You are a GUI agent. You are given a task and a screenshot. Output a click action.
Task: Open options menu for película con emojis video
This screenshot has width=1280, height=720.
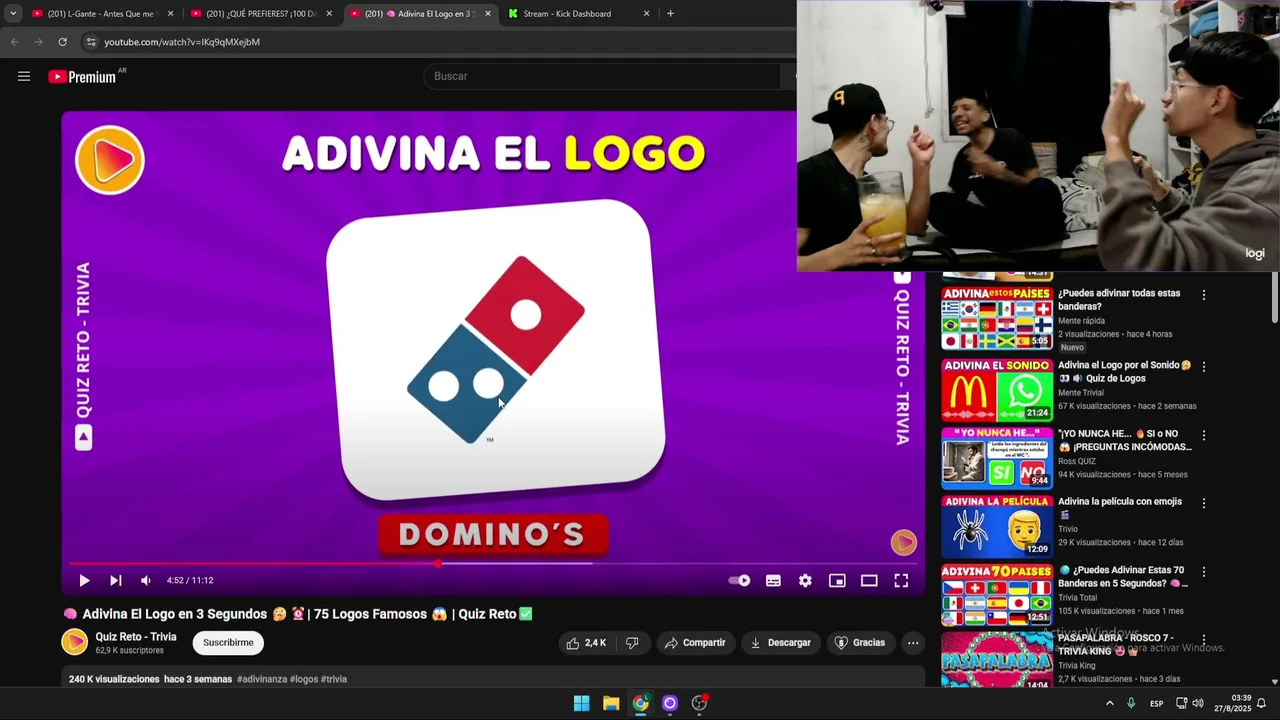click(x=1204, y=504)
